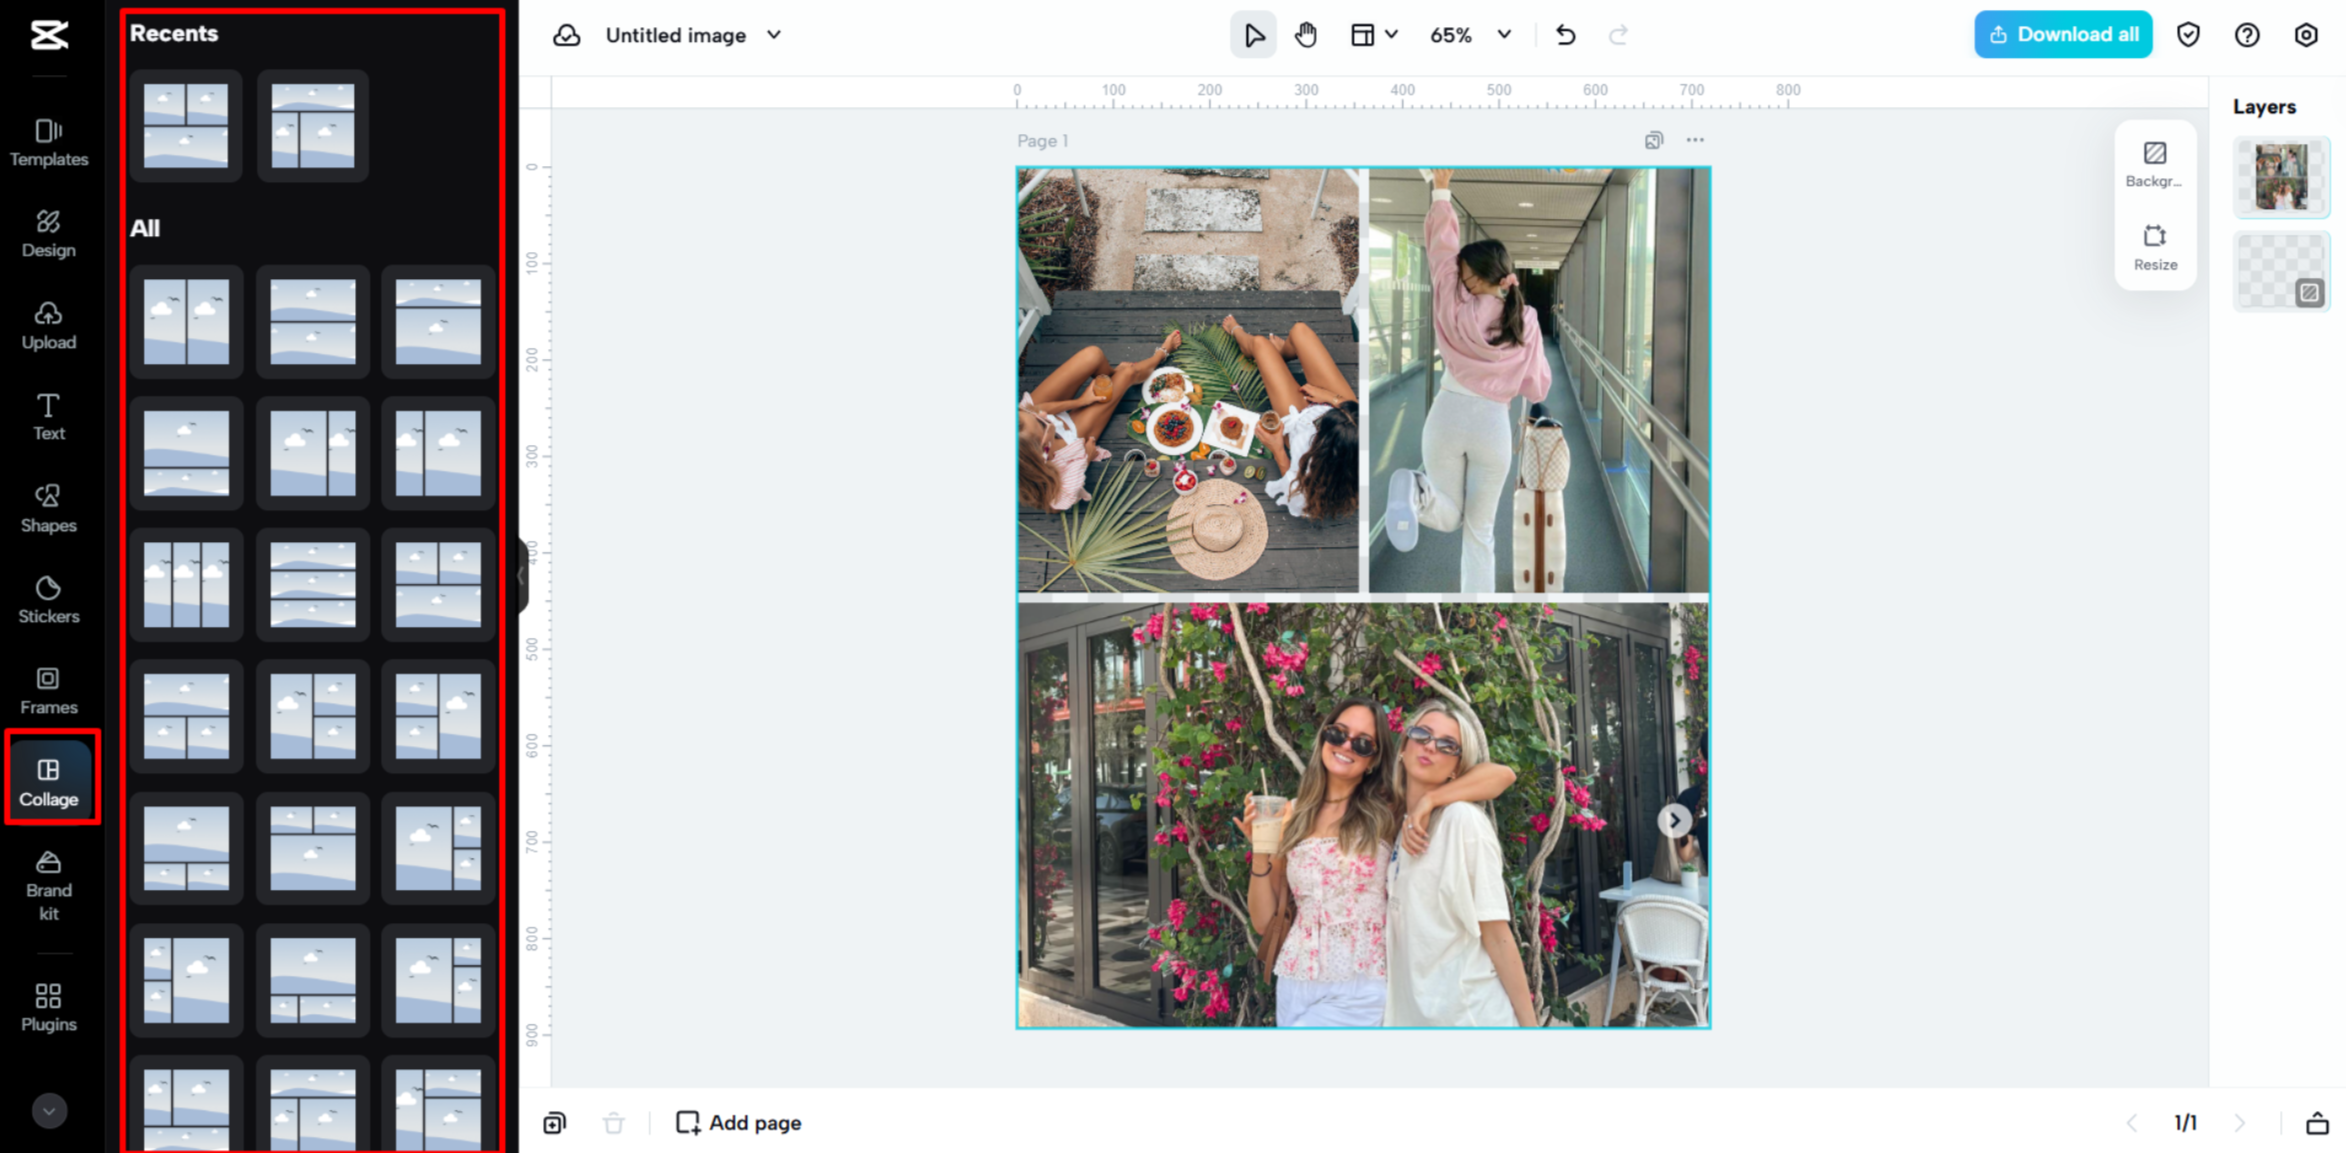Open the settings menu via gear icon
Image resolution: width=2346 pixels, height=1153 pixels.
pos(2306,34)
